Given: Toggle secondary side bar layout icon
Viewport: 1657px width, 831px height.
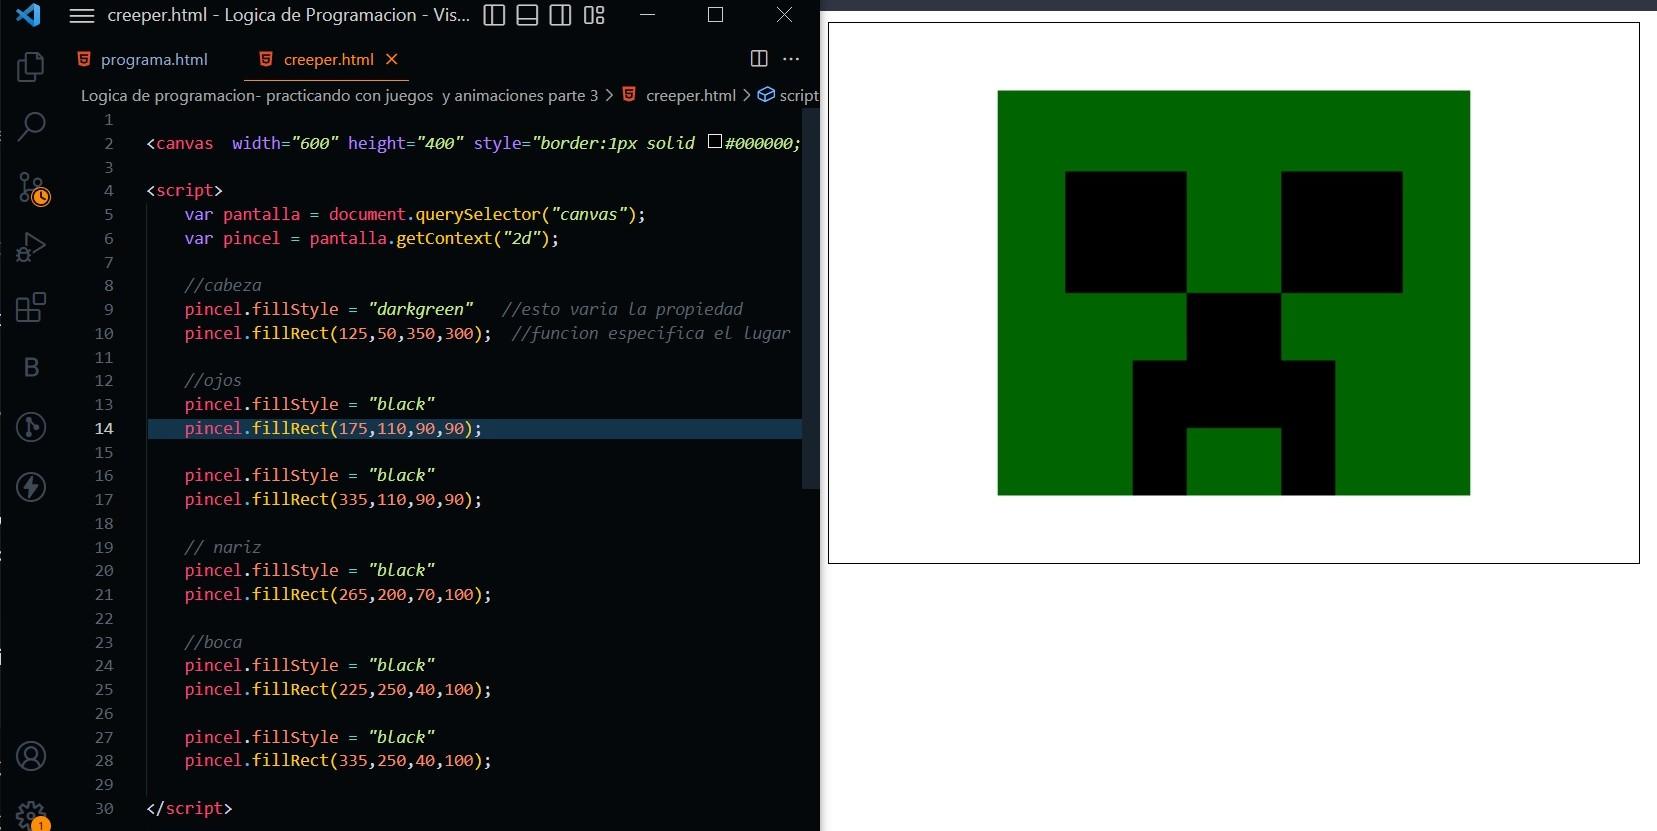Looking at the screenshot, I should pyautogui.click(x=560, y=15).
